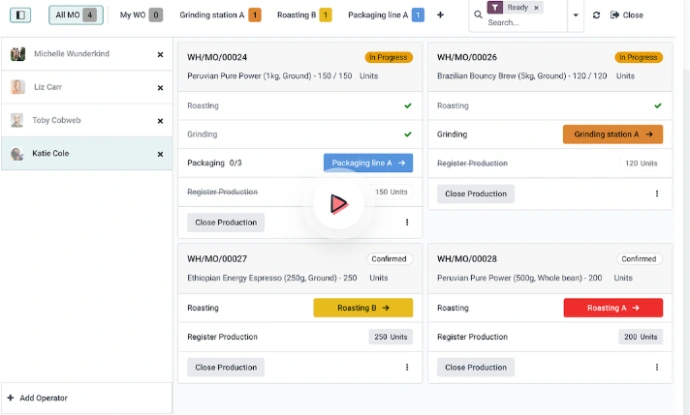Expand the search options dropdown arrow
The height and width of the screenshot is (415, 690).
(576, 16)
